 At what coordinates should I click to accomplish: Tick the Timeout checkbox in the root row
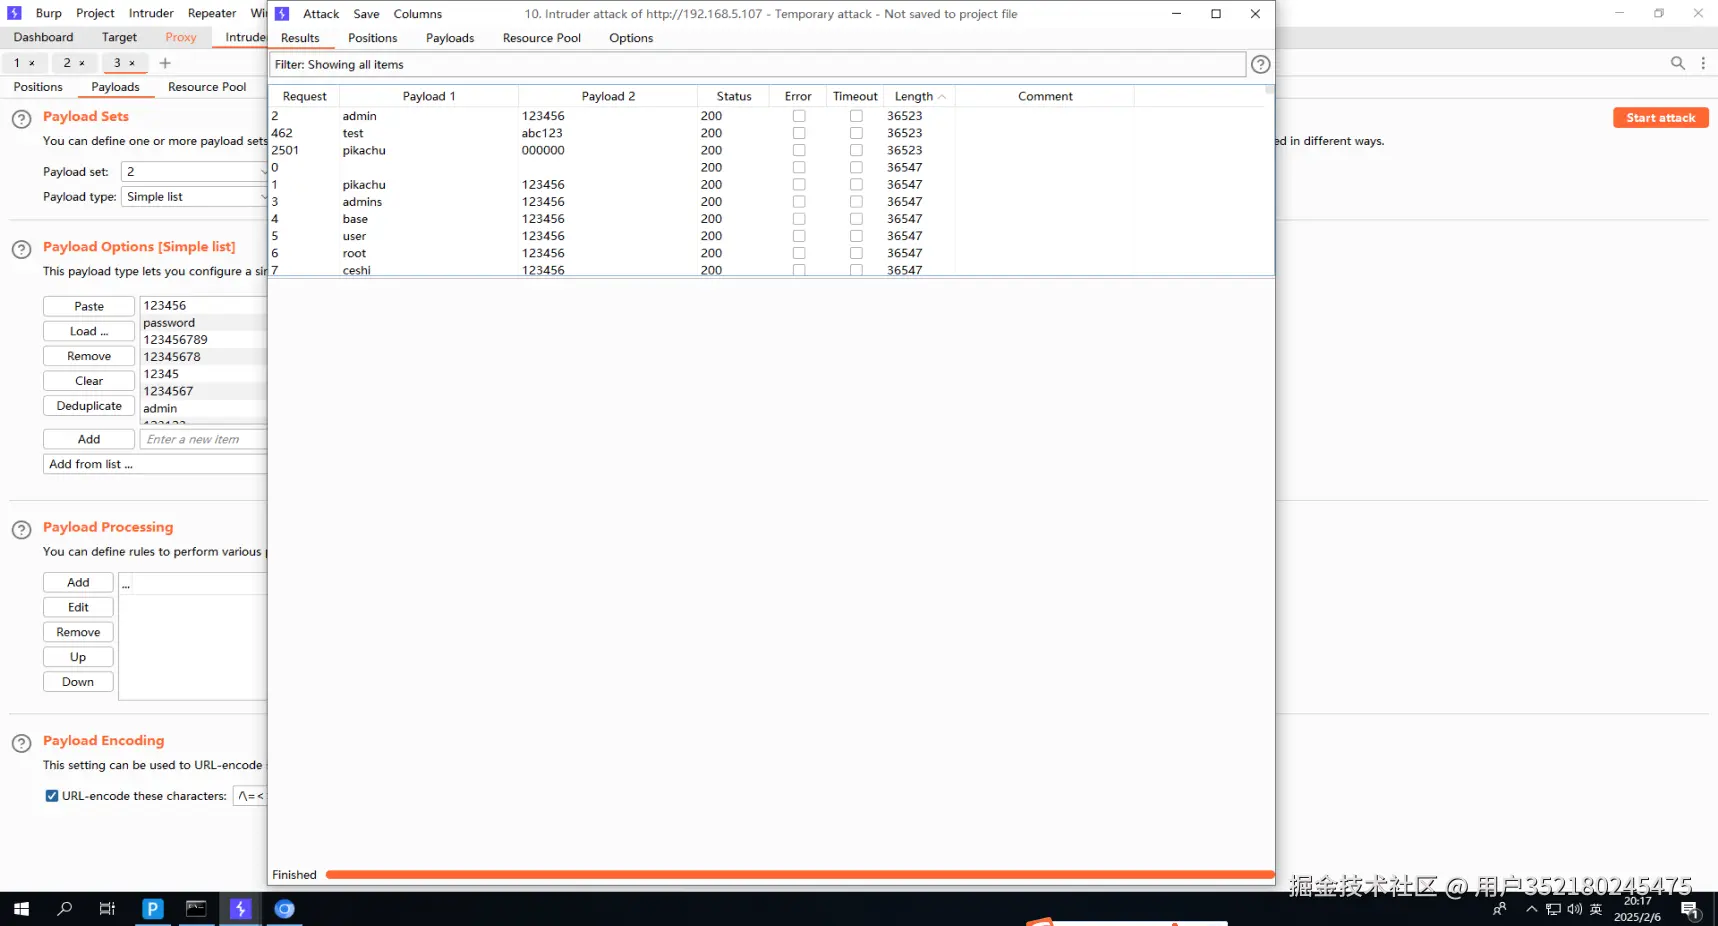[856, 253]
